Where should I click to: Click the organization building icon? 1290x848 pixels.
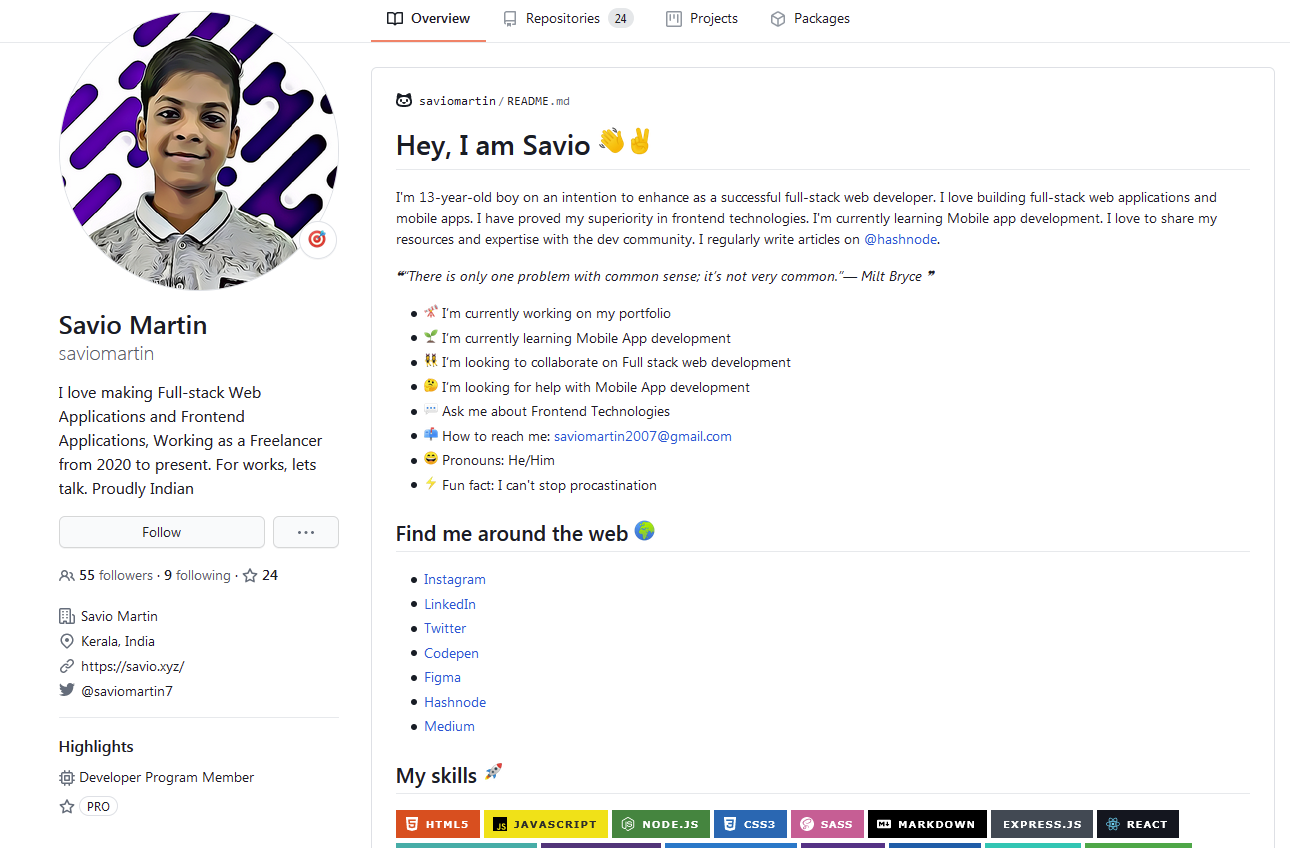pos(67,616)
